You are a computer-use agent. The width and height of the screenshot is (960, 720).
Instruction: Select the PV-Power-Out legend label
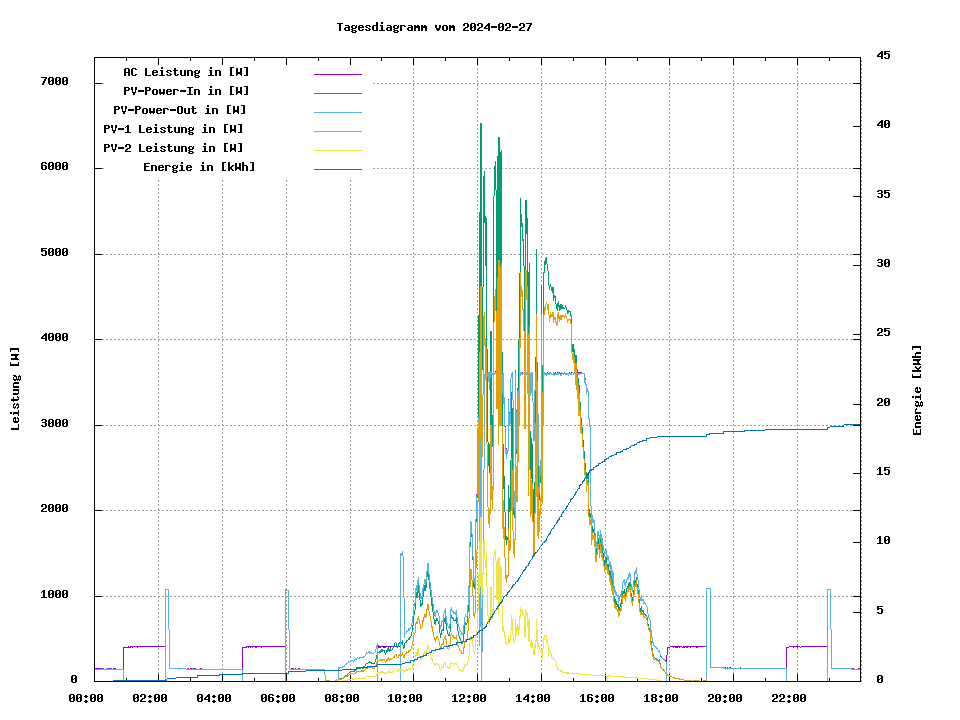click(x=180, y=110)
